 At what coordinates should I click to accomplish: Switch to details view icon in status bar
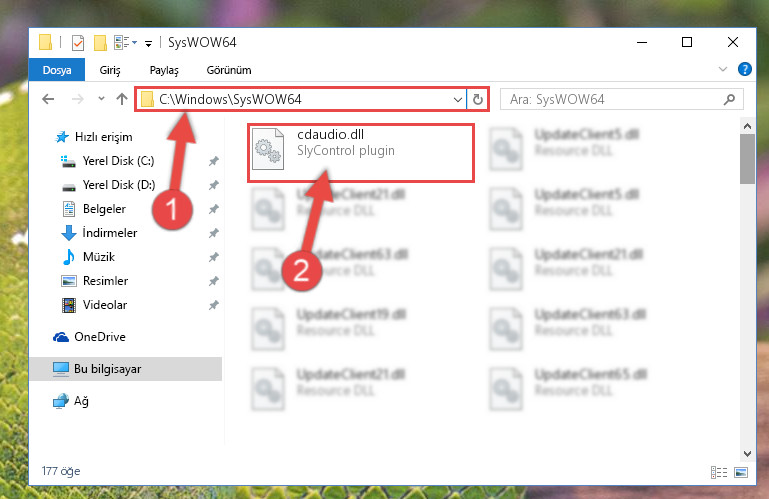(718, 472)
